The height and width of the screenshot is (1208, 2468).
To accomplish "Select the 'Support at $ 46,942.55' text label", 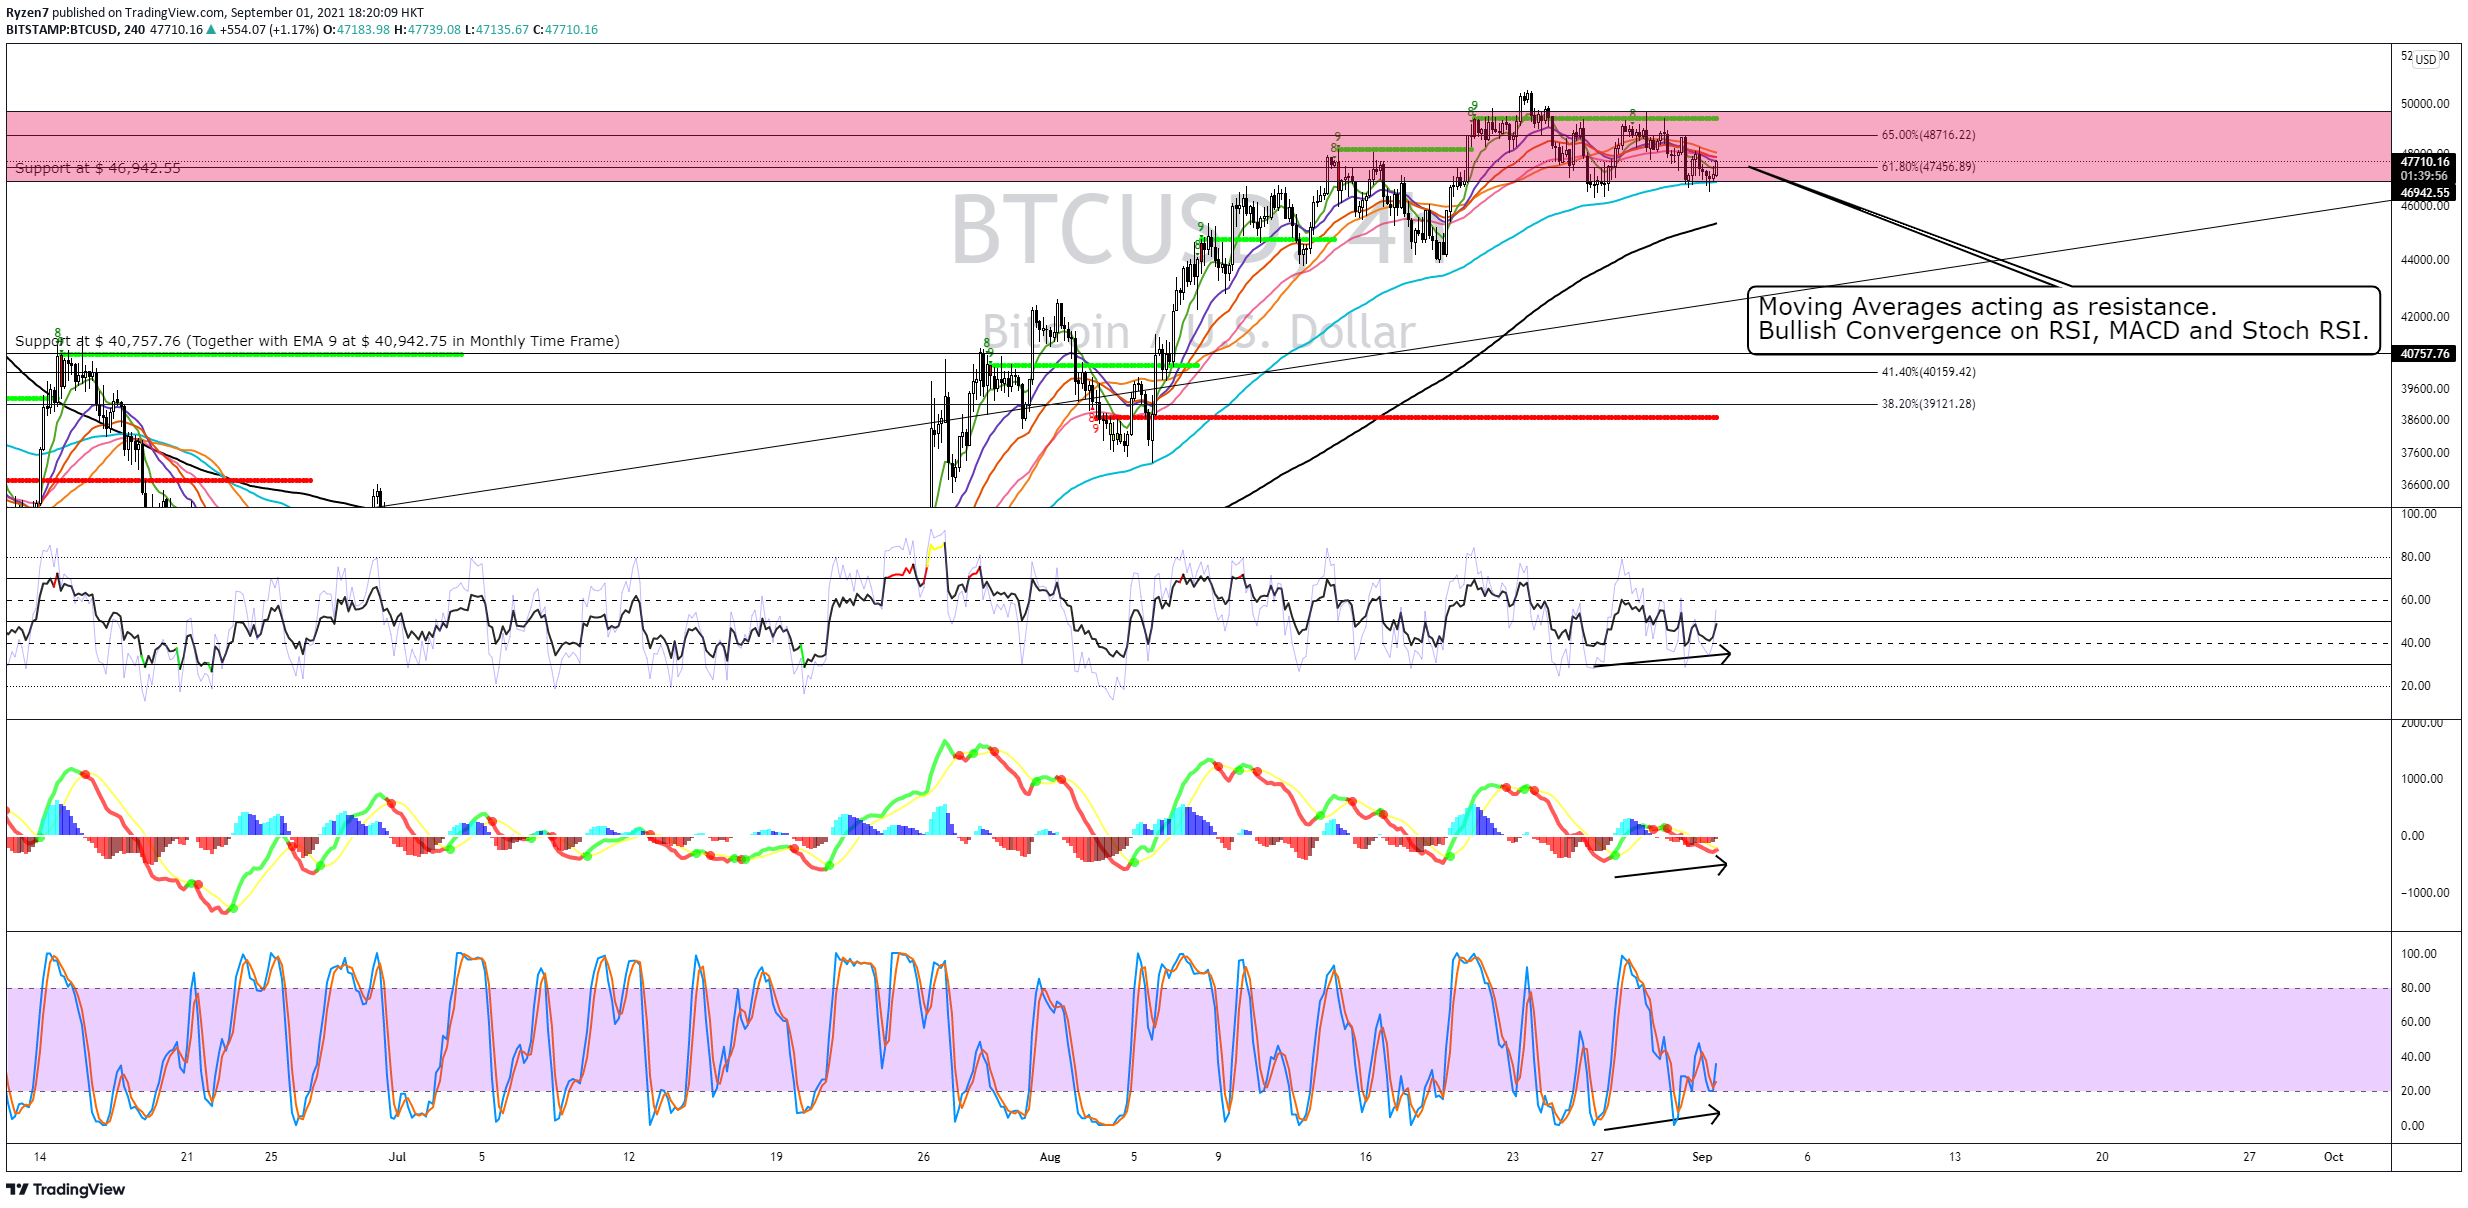I will (x=98, y=168).
